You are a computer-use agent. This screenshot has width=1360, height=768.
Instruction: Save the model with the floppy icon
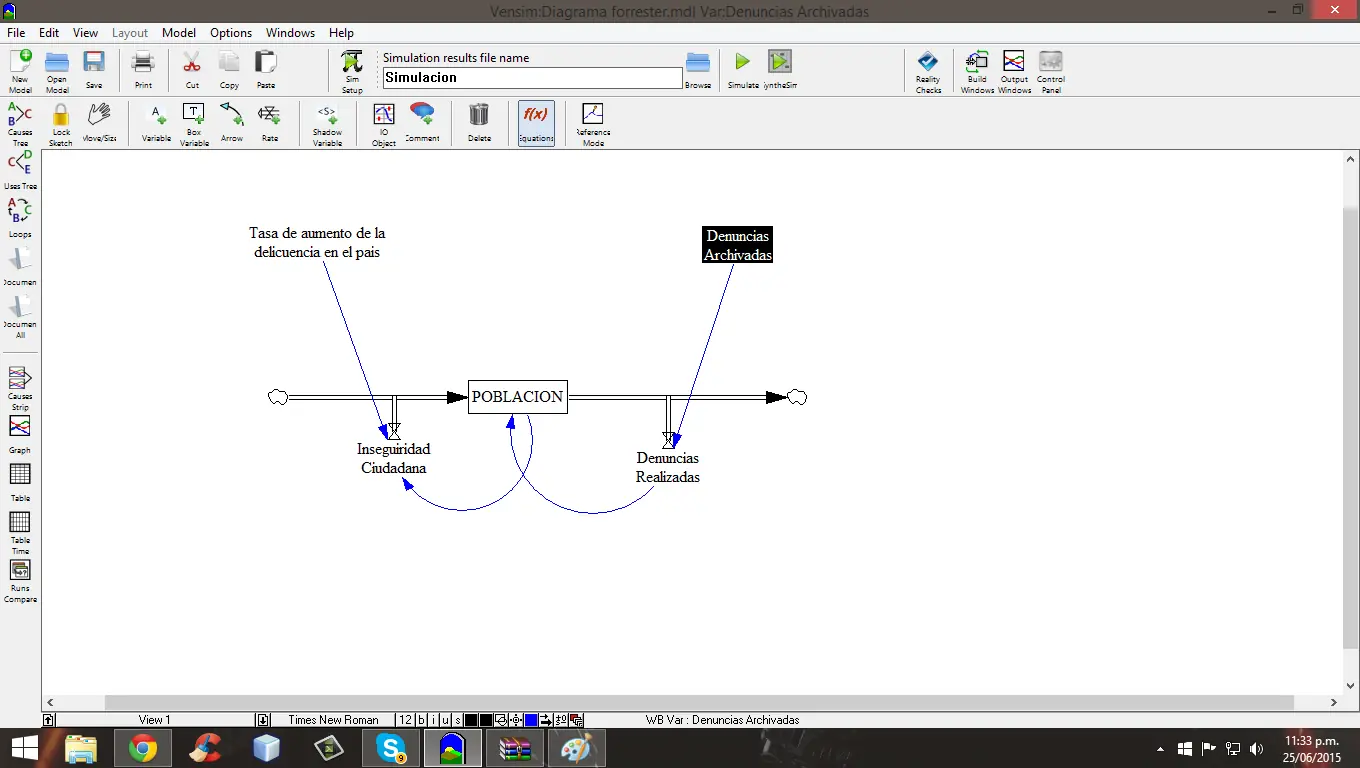coord(94,70)
